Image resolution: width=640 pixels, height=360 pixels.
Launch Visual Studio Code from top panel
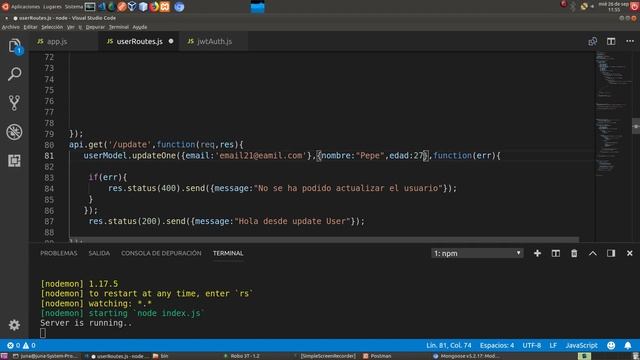pos(102,7)
